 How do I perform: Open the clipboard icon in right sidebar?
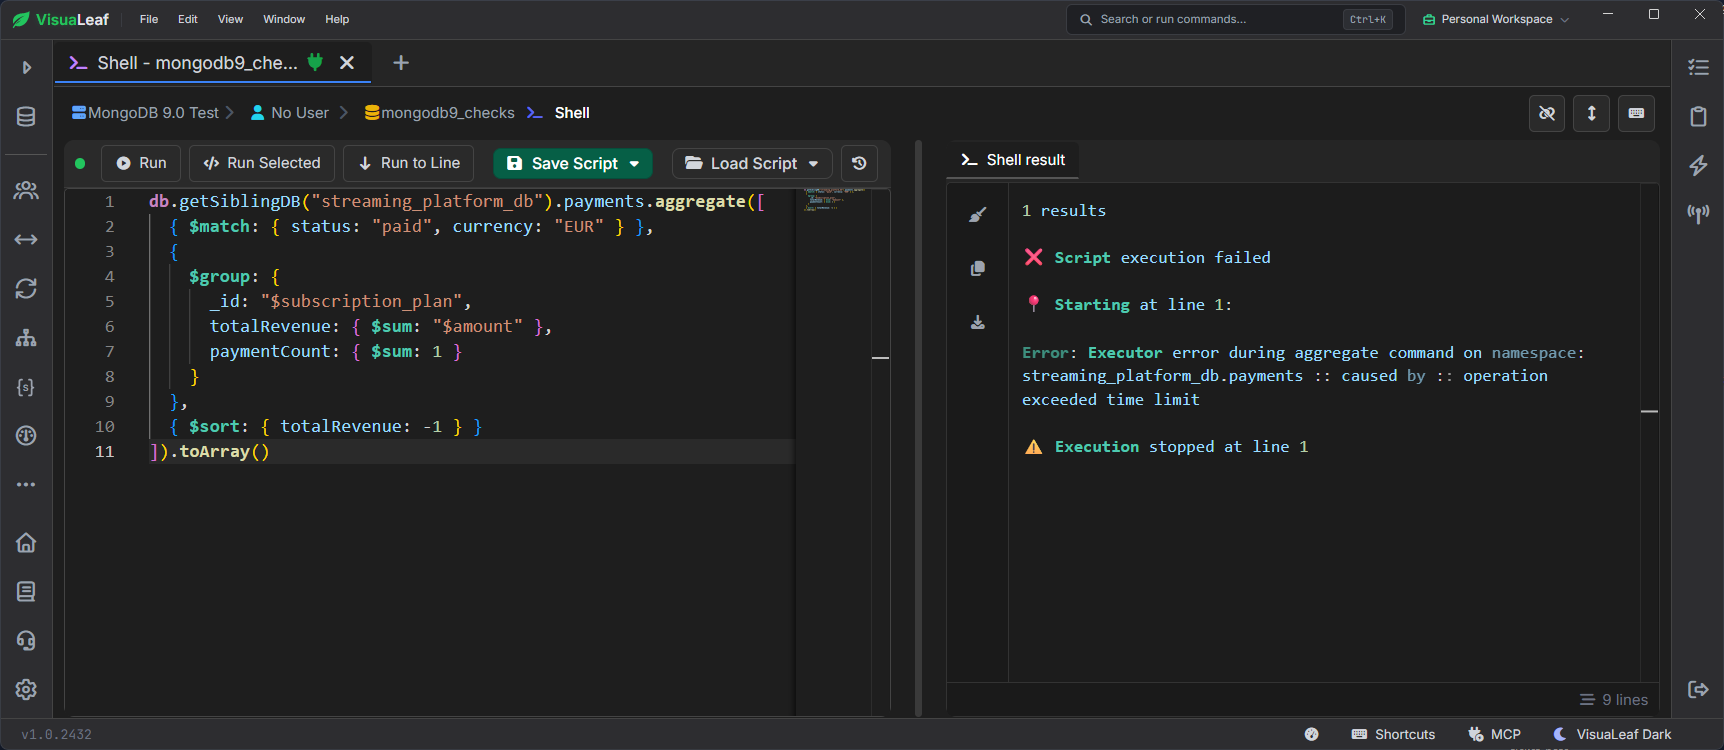(x=1698, y=116)
